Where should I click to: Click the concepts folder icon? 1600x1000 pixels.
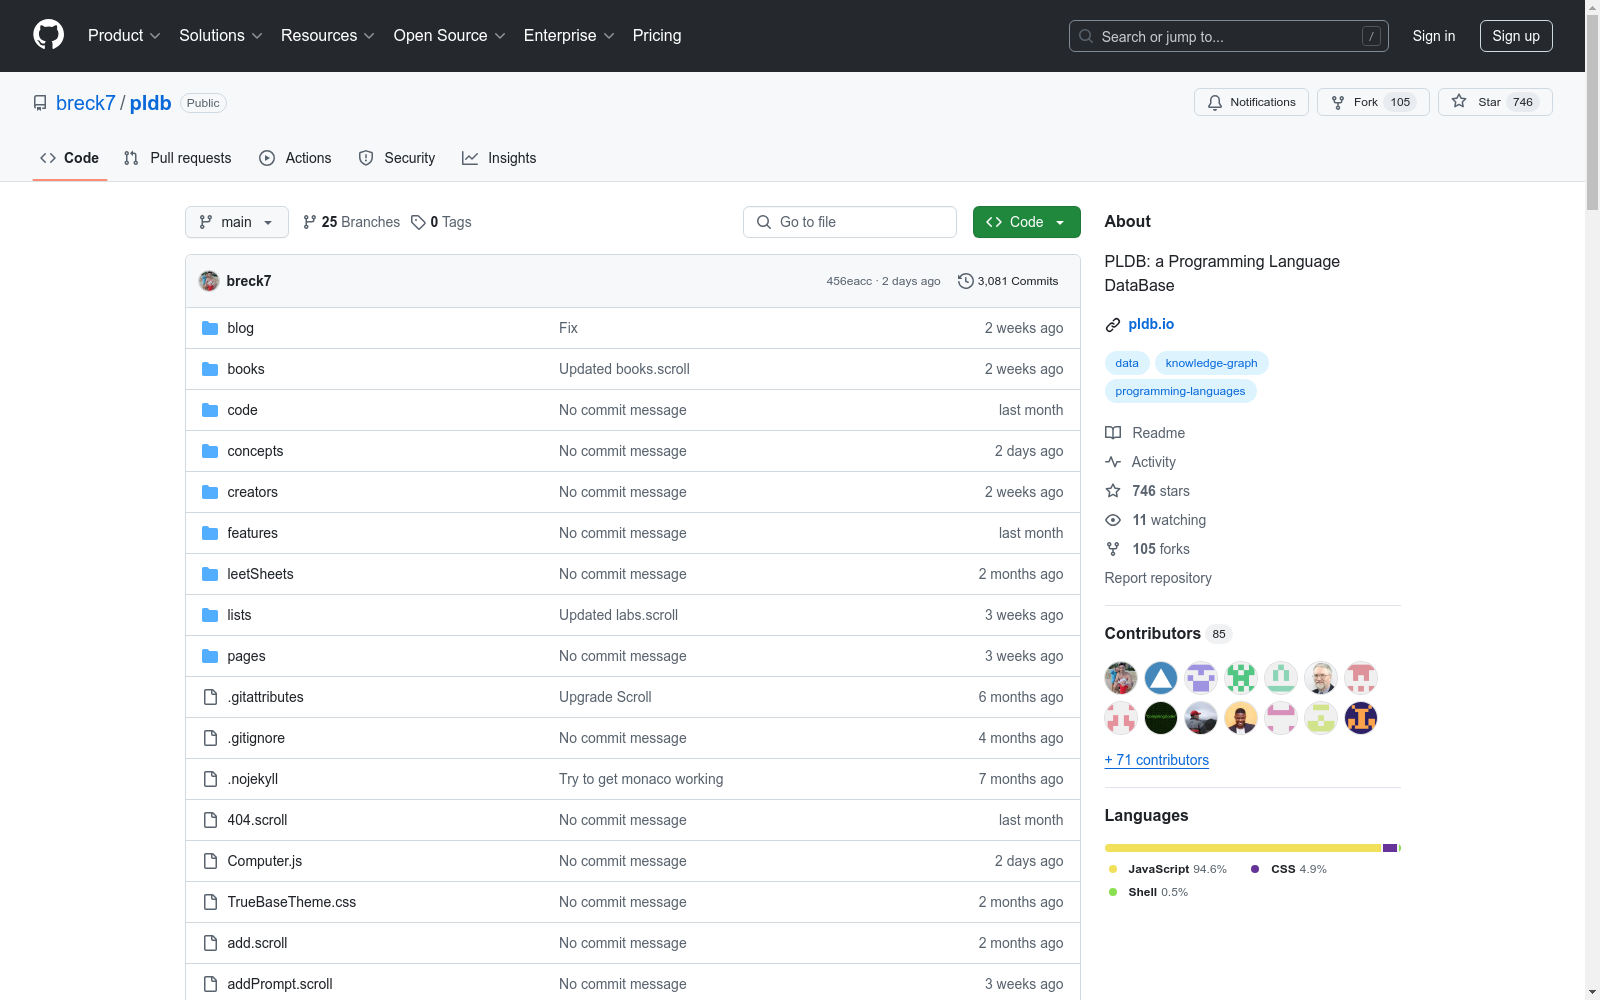pyautogui.click(x=210, y=451)
